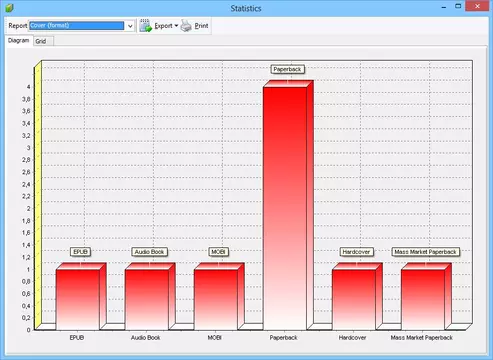493x360 pixels.
Task: Click the Print button label
Action: [201, 26]
